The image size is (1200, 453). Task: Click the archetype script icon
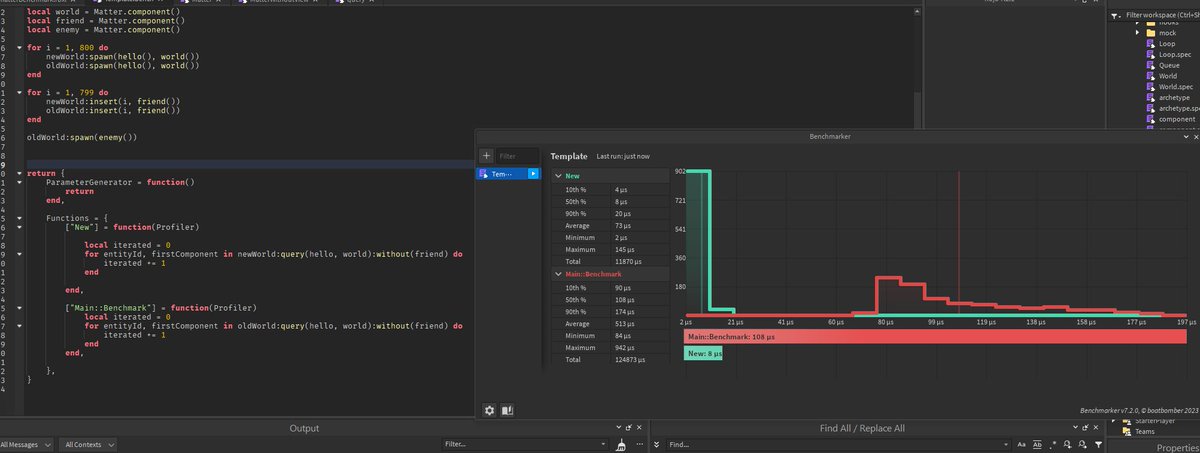pos(1150,98)
